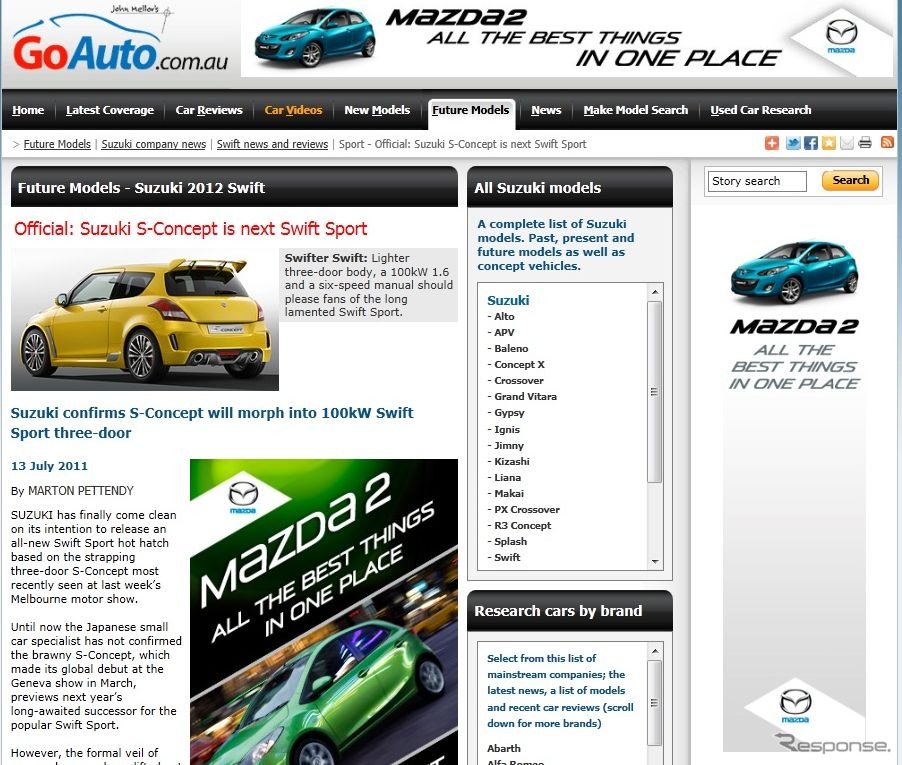Select Swift in the Suzuki models list
902x765 pixels.
tap(507, 557)
